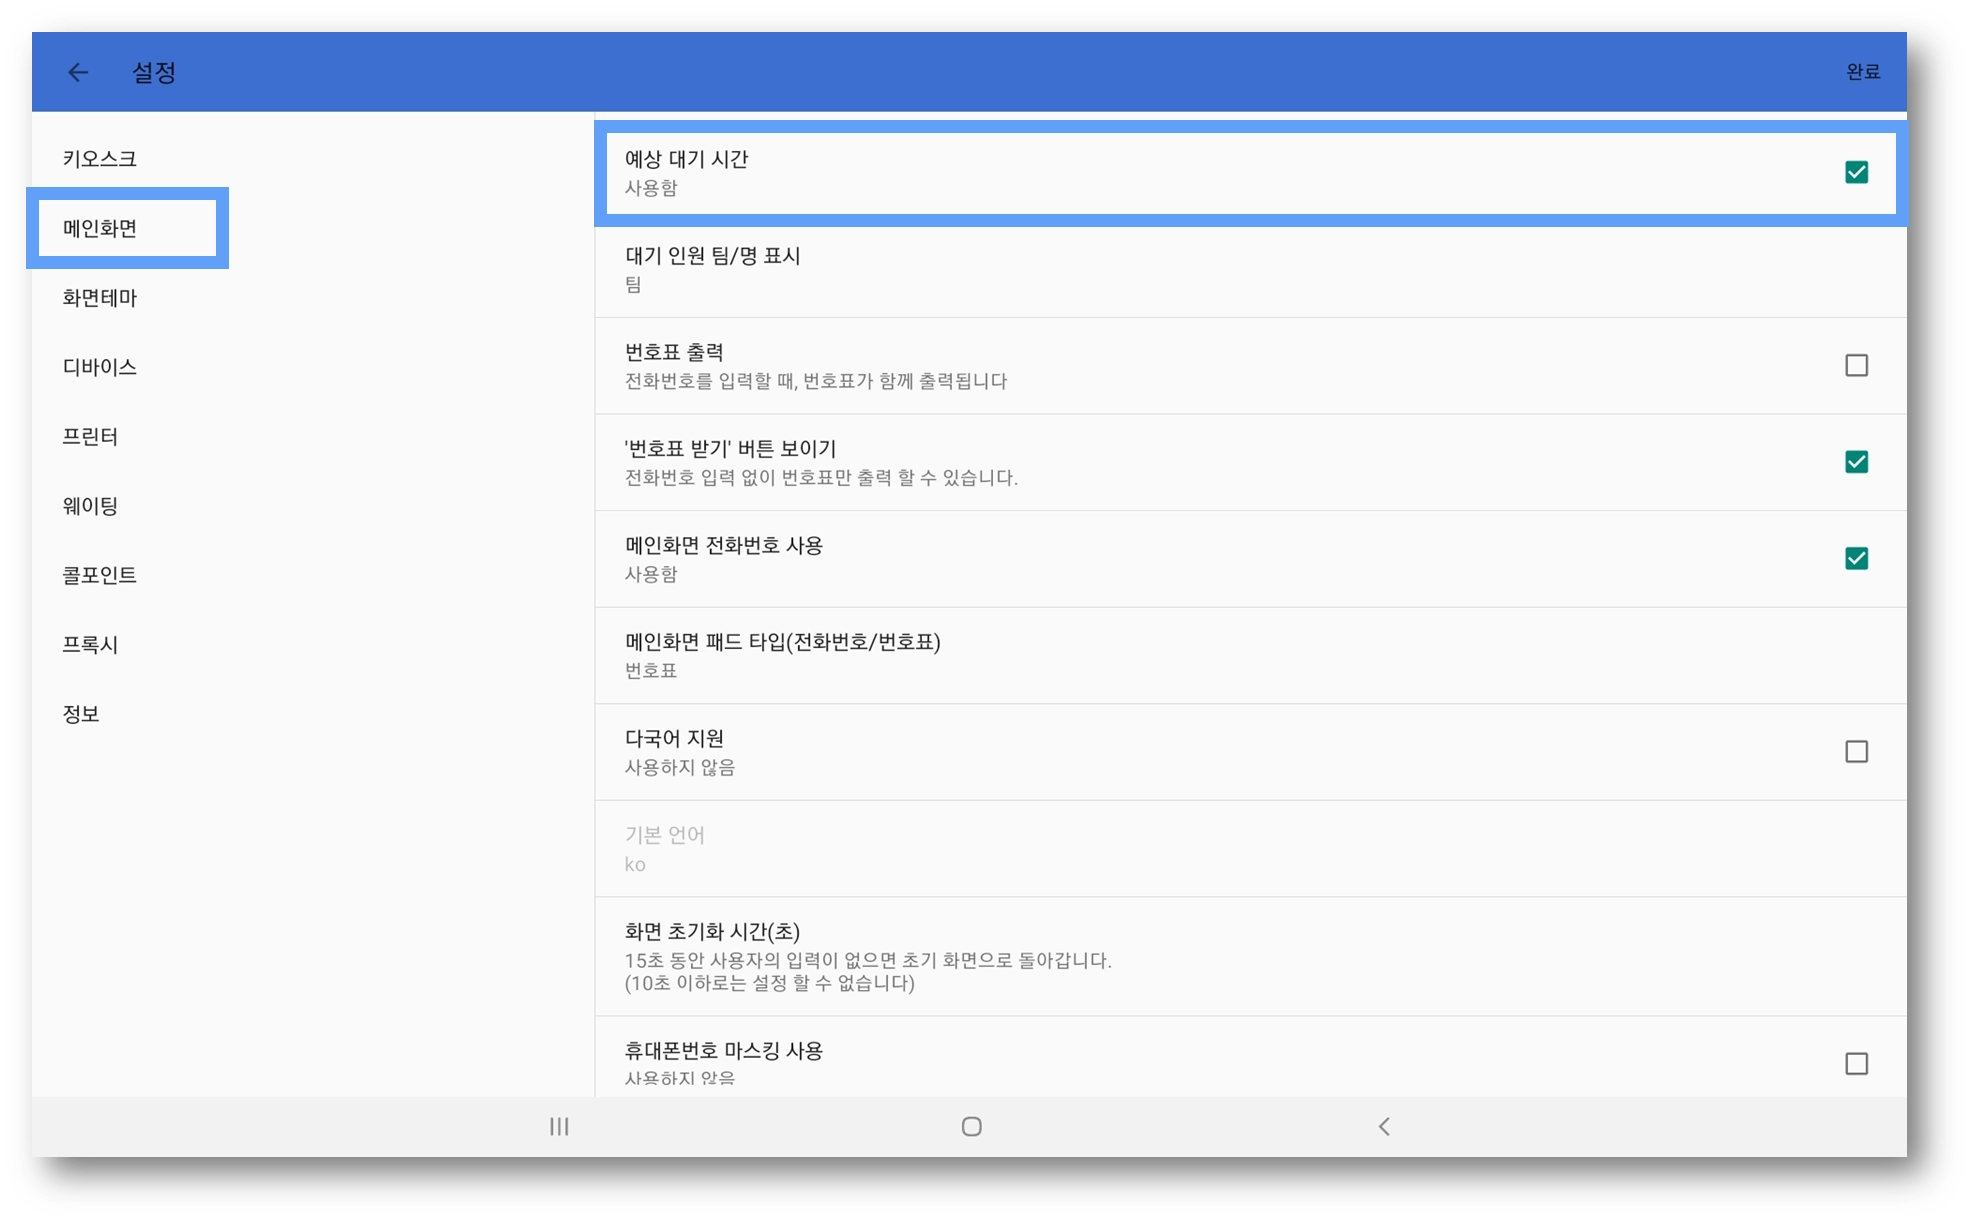The width and height of the screenshot is (1972, 1222).
Task: Enable 휴대폰번호 마스킹 사용 checkbox
Action: pyautogui.click(x=1856, y=1063)
